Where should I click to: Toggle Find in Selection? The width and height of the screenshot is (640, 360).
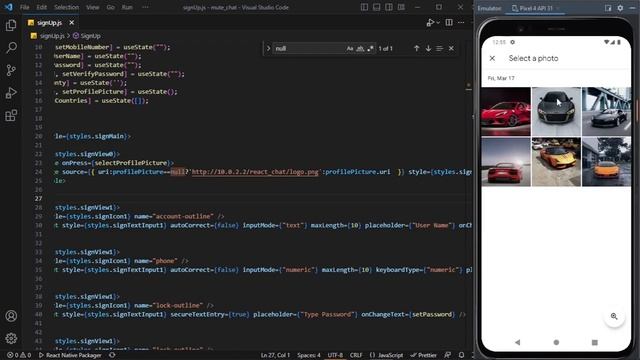coord(439,48)
